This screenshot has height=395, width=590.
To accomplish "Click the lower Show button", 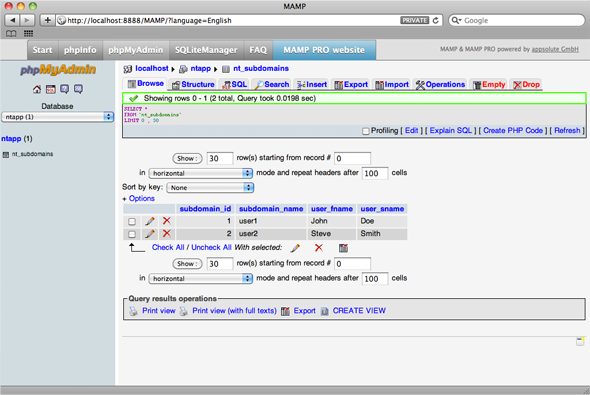I will click(187, 264).
